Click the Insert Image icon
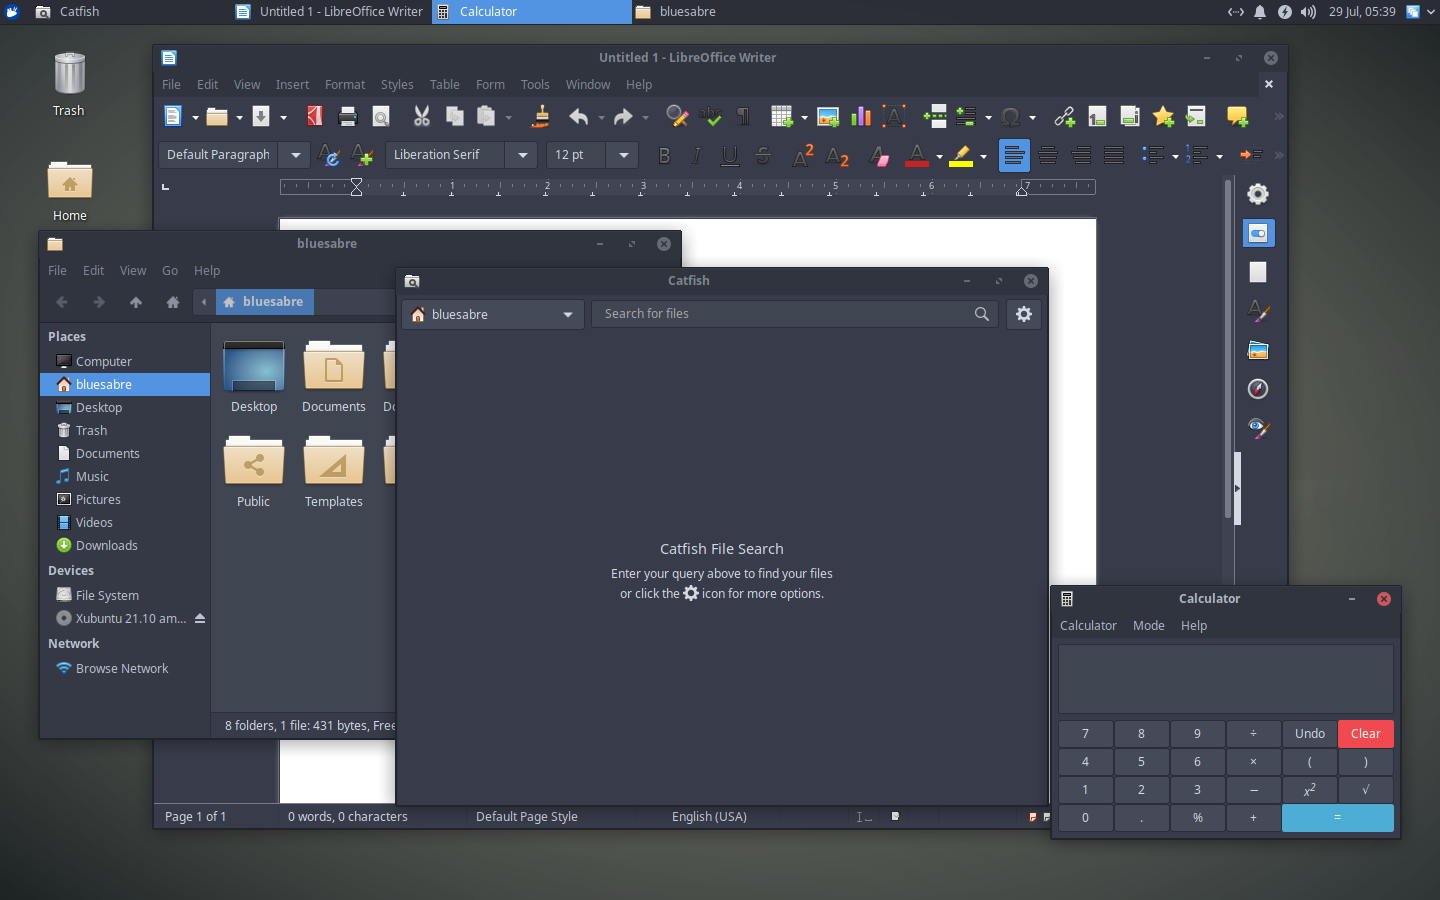1440x900 pixels. coord(828,116)
